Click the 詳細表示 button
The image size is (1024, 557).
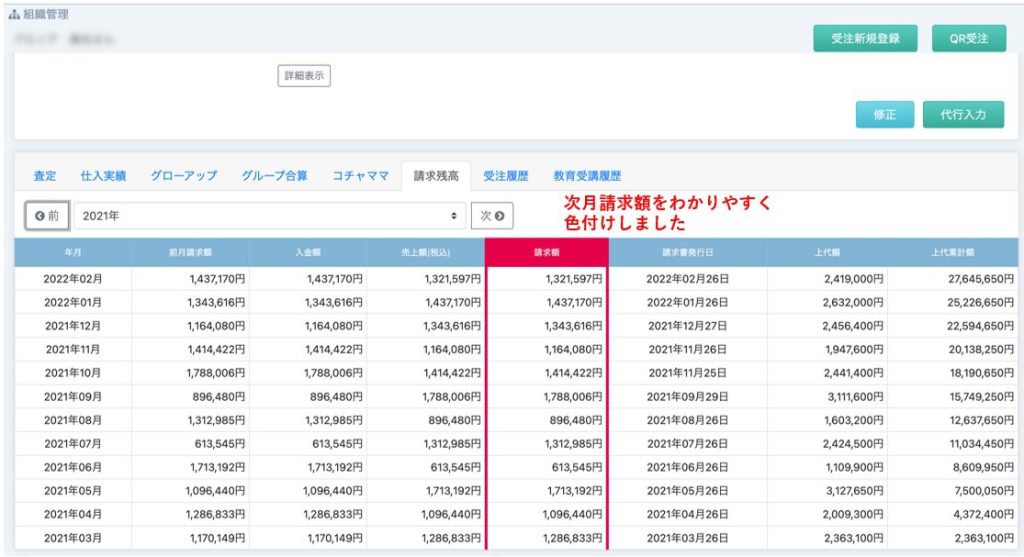tap(303, 76)
